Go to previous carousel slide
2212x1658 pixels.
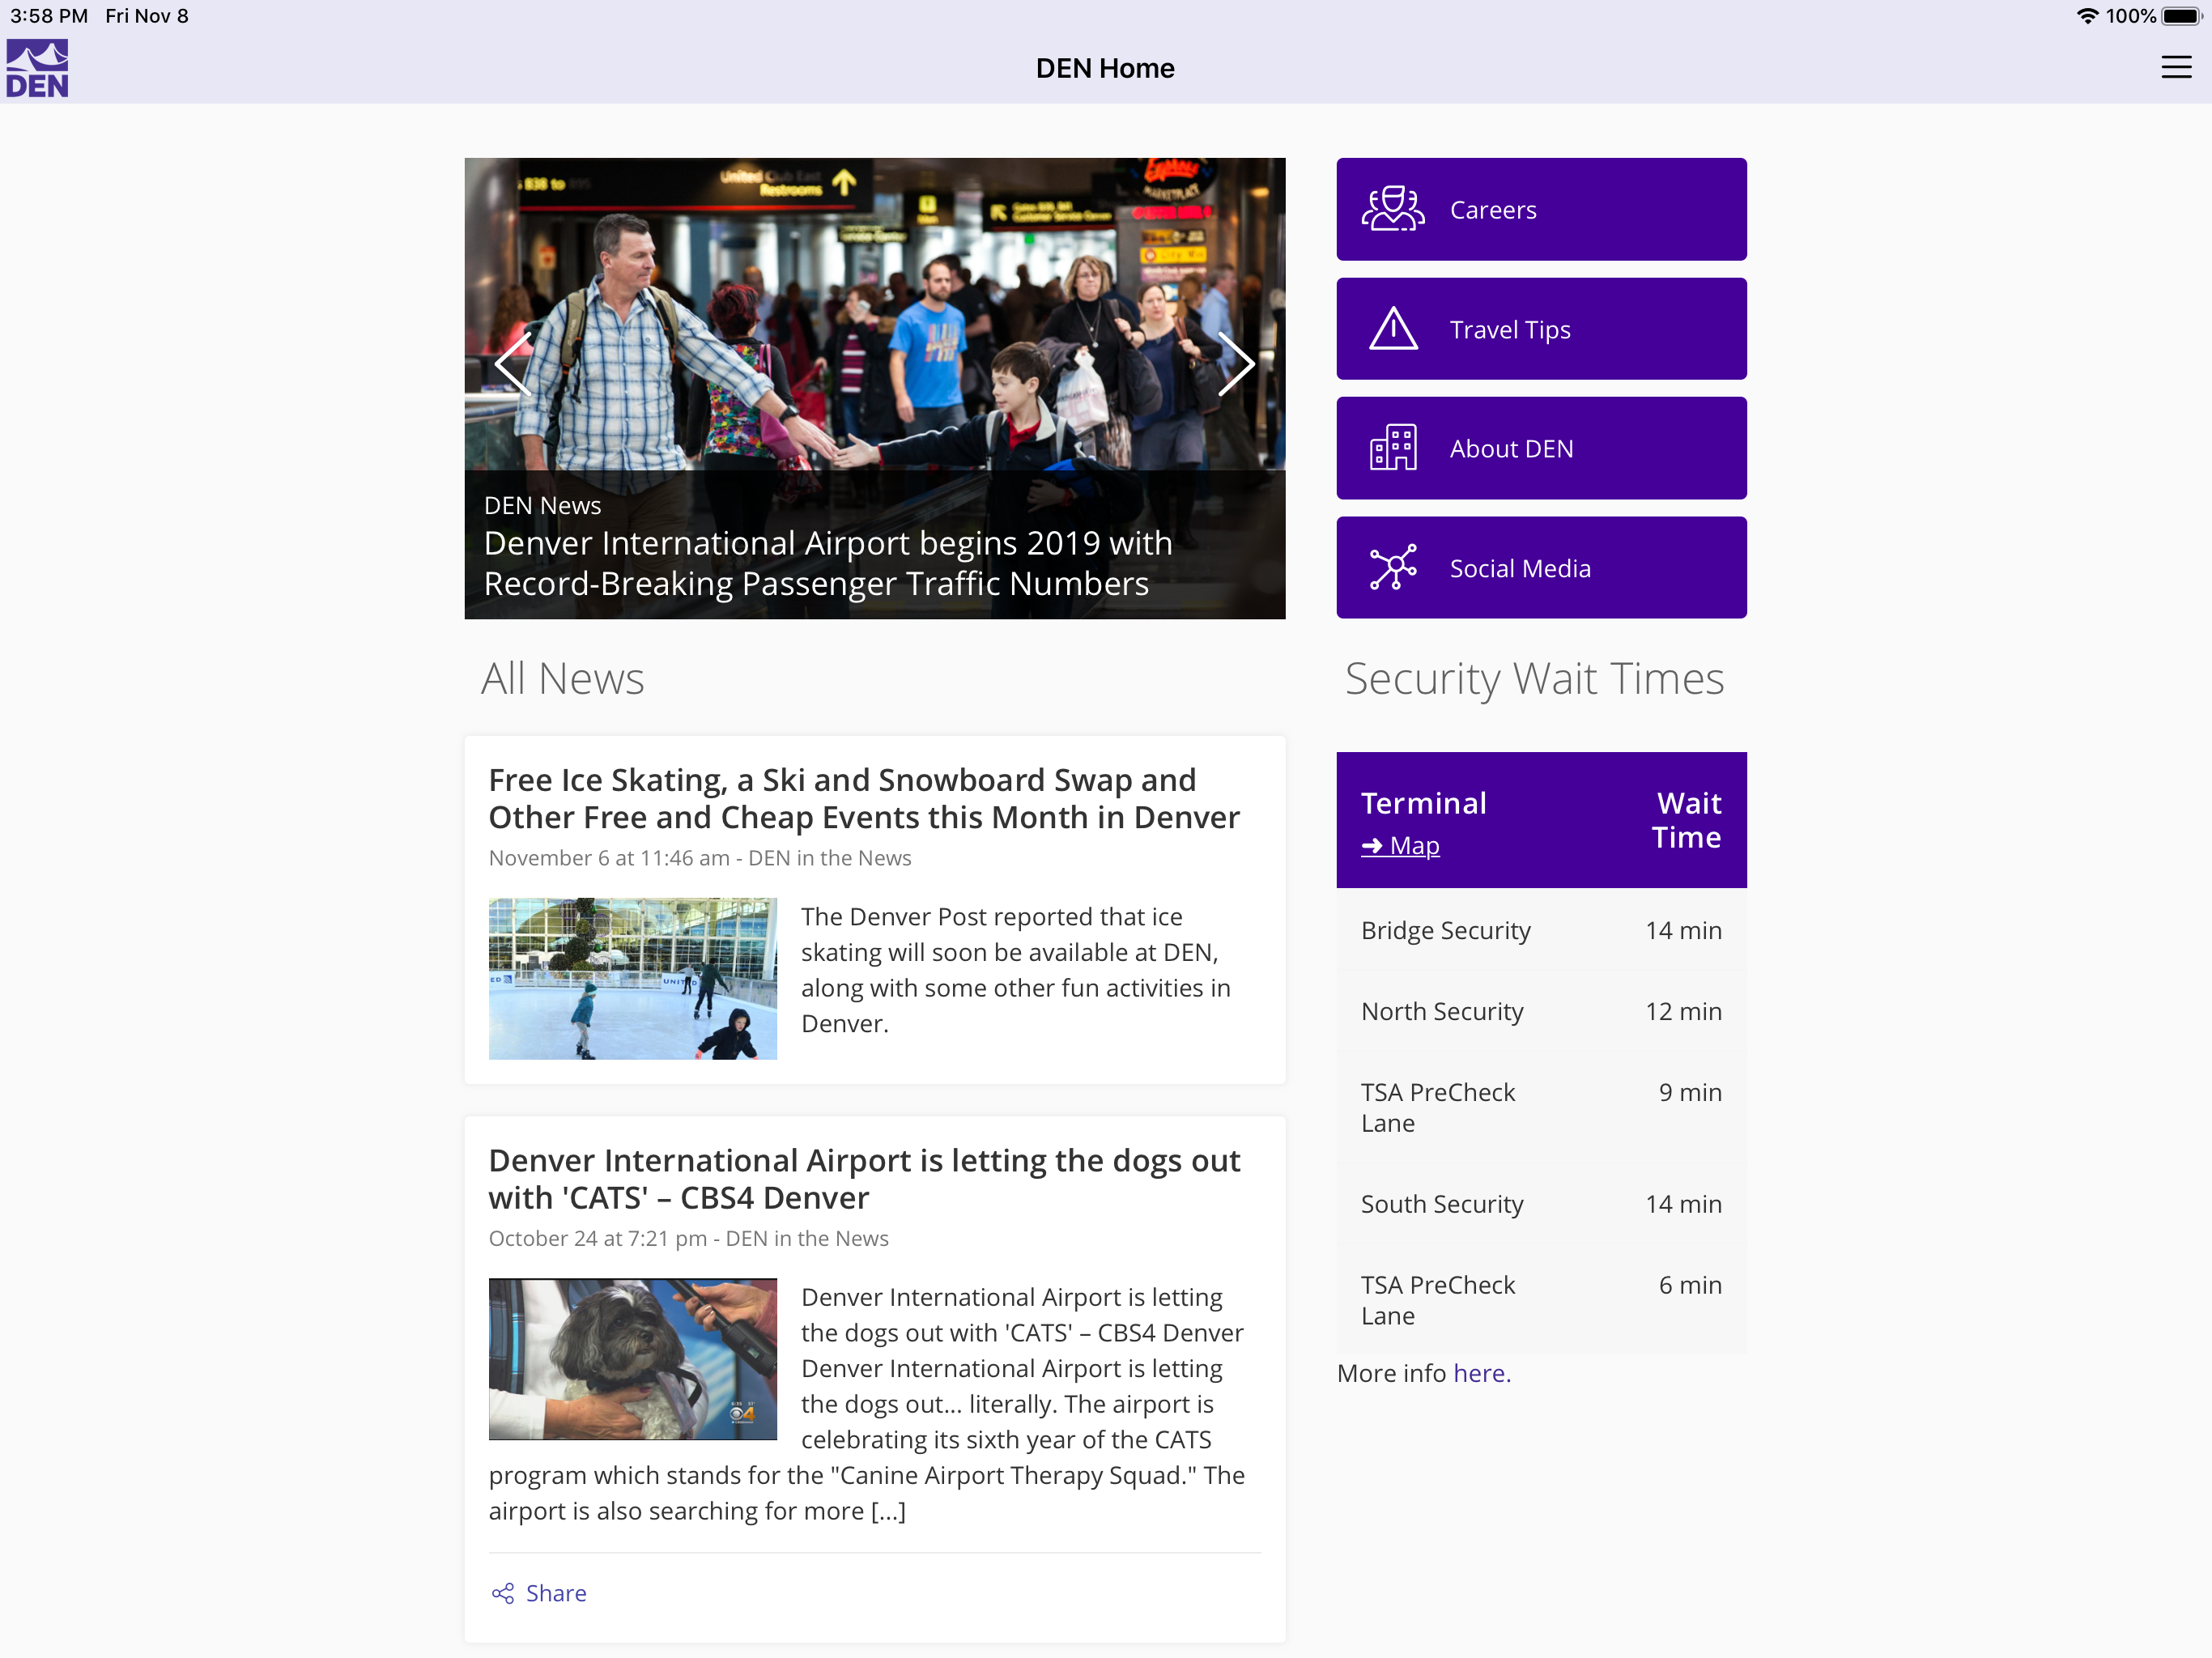pyautogui.click(x=514, y=364)
